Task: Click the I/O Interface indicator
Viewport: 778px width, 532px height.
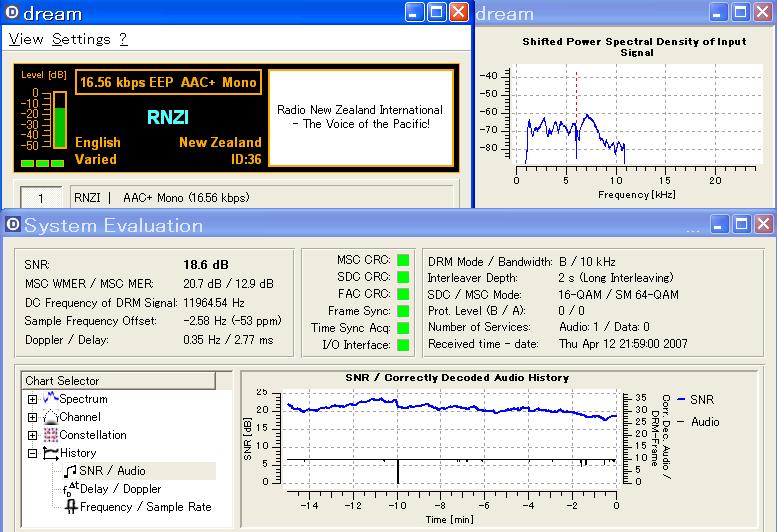Action: tap(403, 345)
